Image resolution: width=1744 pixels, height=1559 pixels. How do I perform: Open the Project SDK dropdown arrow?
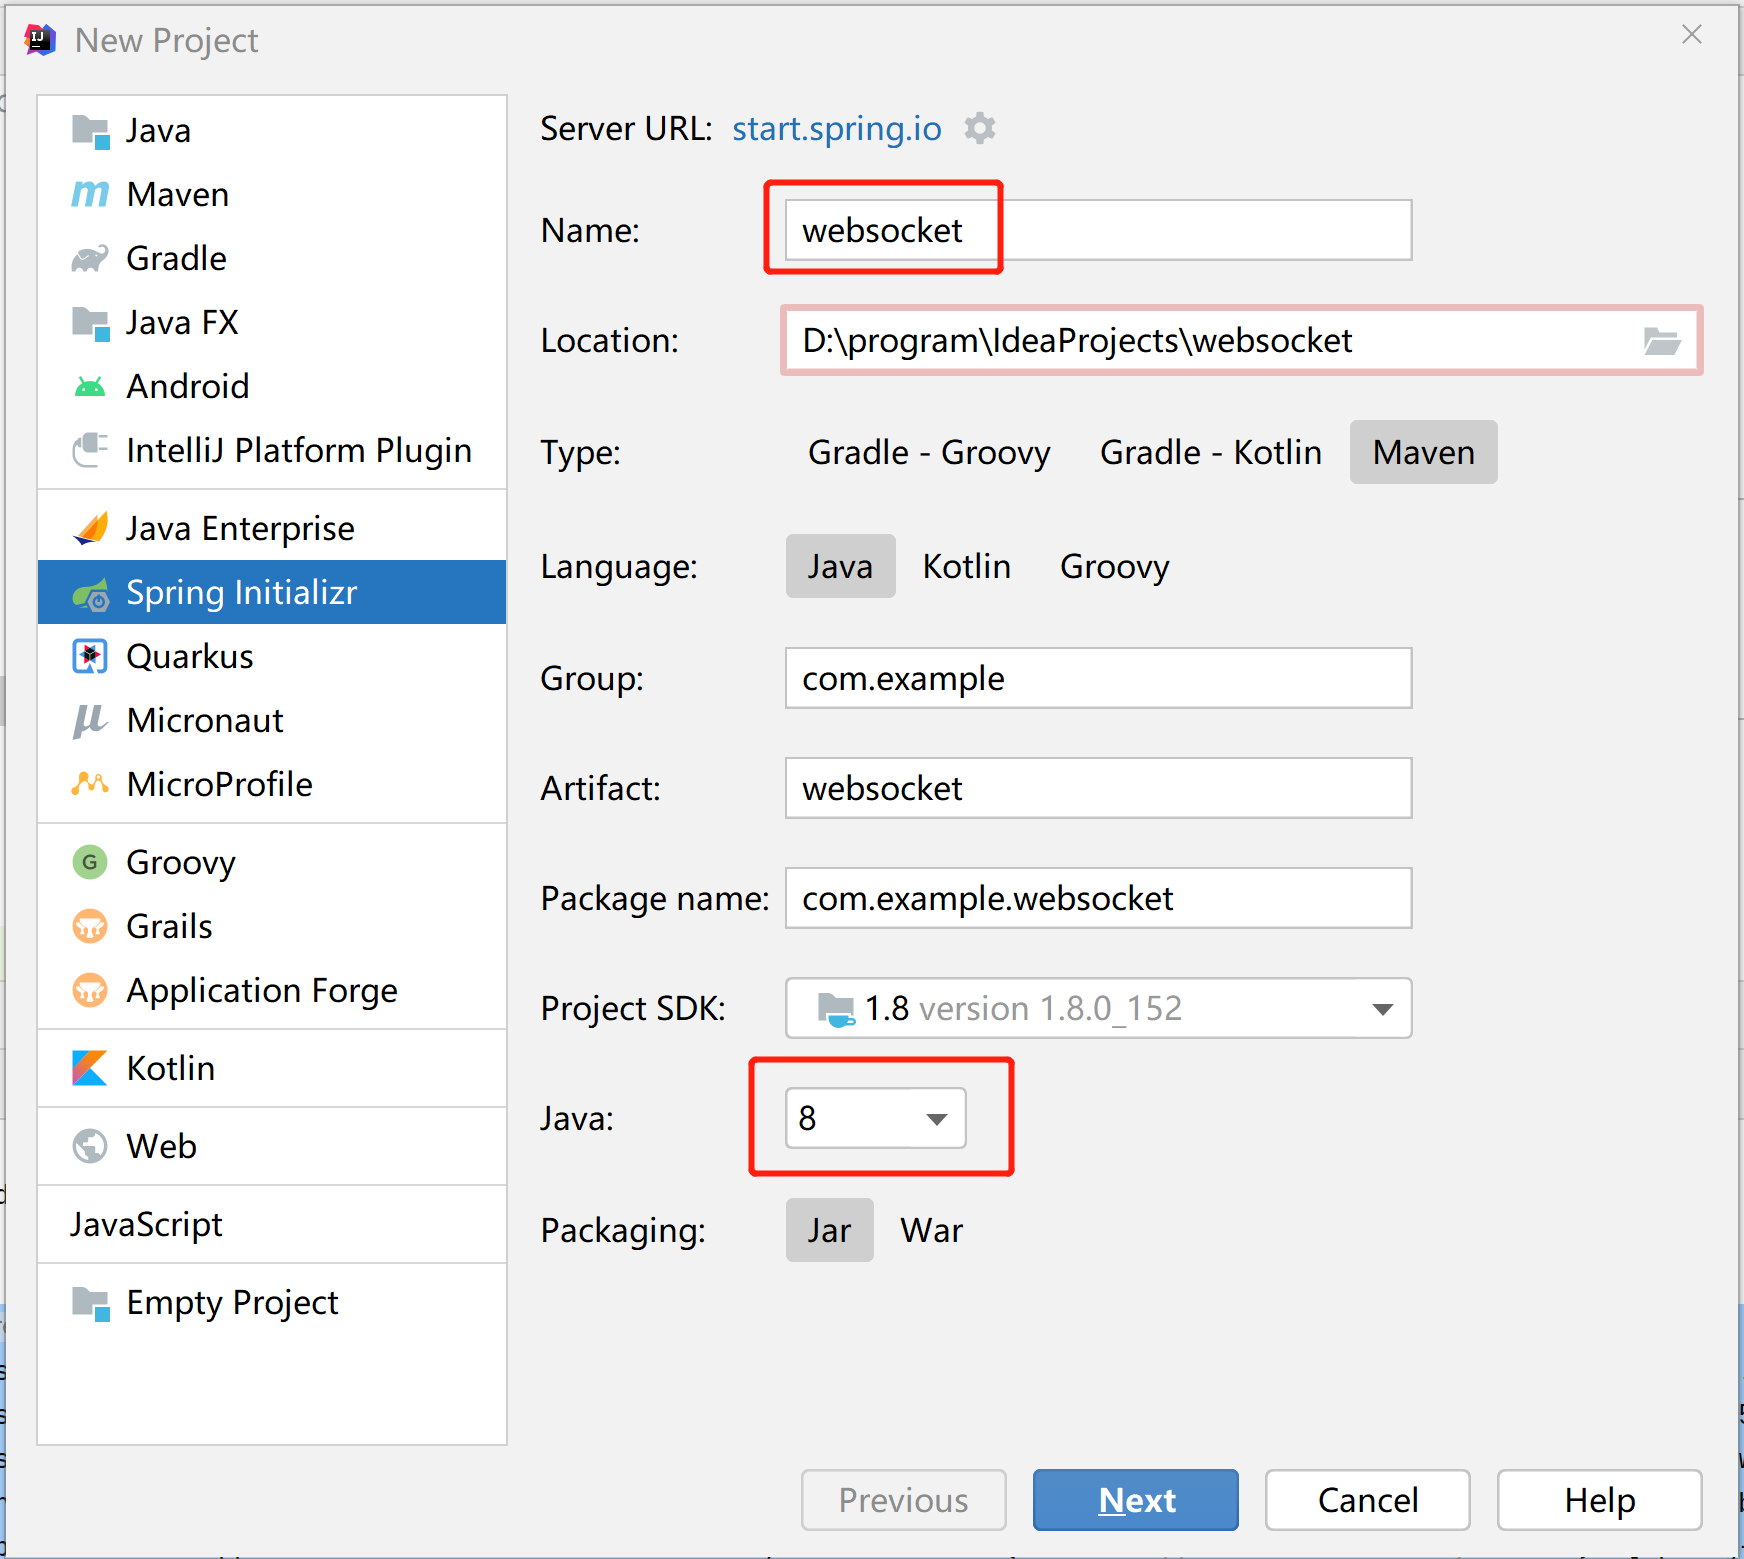[1382, 1009]
